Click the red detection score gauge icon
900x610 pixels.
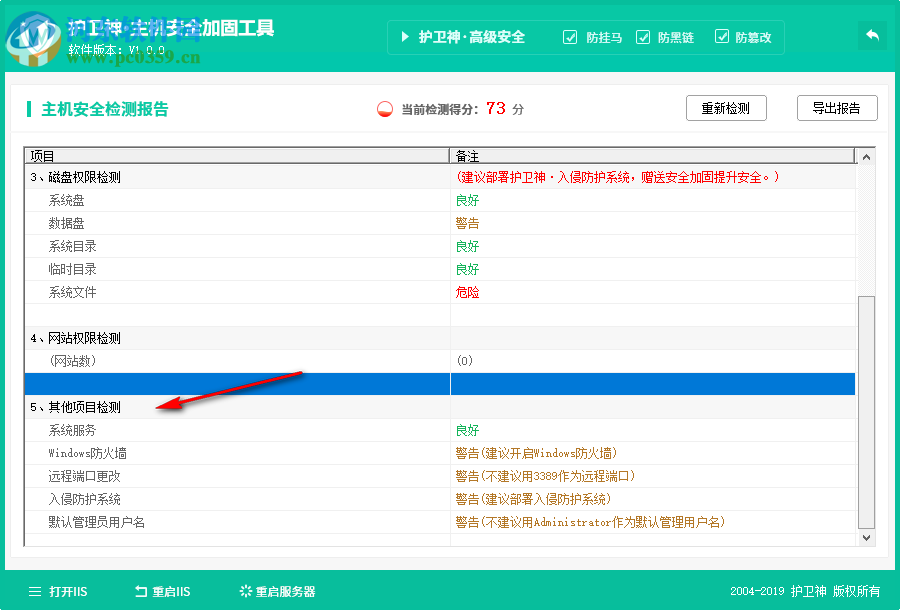(x=383, y=108)
